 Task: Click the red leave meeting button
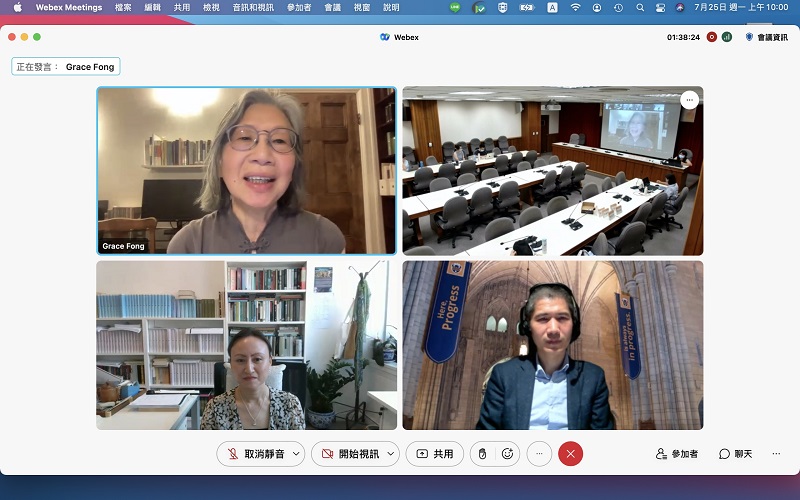570,453
